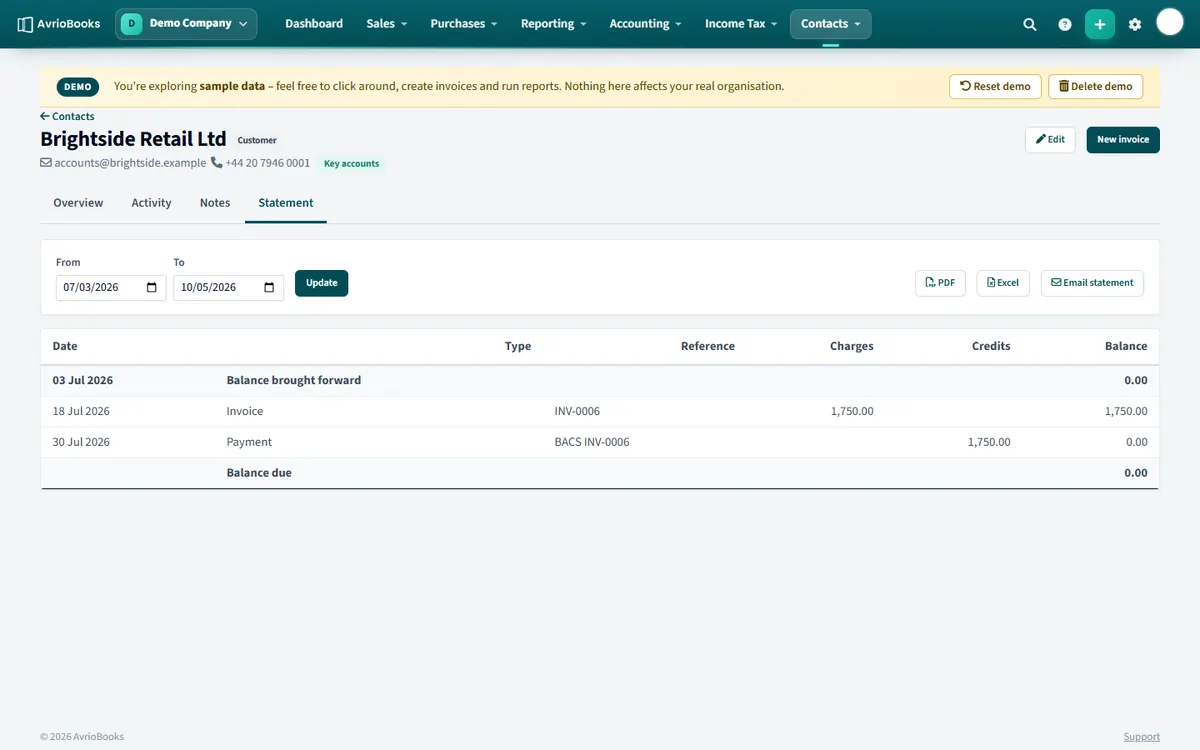
Task: Click the 30 Jul 2026 date cell
Action: point(81,442)
